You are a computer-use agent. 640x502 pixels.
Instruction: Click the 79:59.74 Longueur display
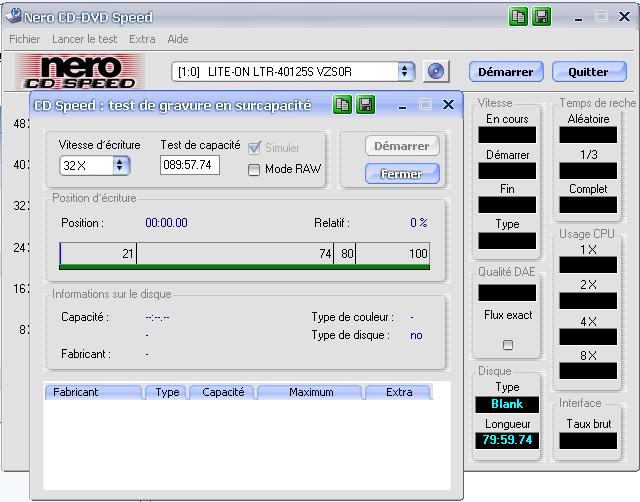(x=507, y=440)
